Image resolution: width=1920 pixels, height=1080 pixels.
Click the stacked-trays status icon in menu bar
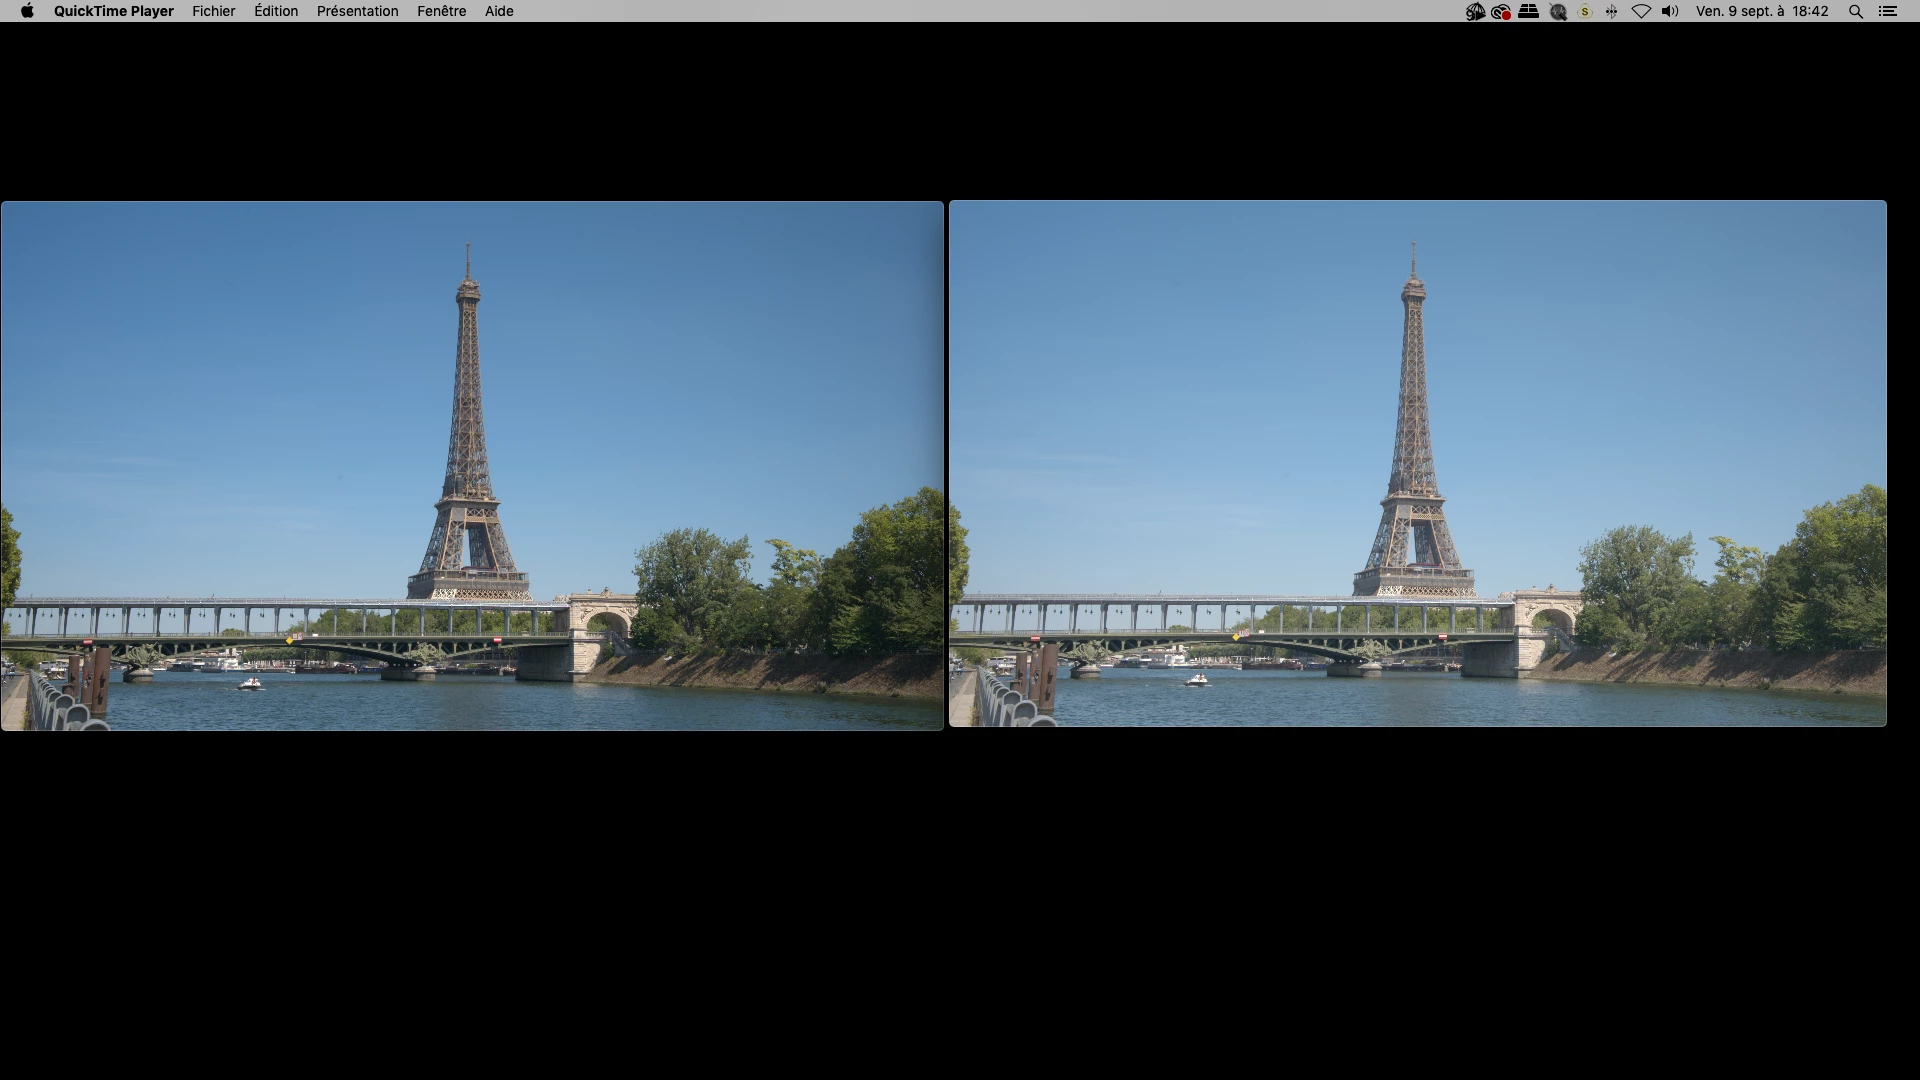click(1528, 11)
